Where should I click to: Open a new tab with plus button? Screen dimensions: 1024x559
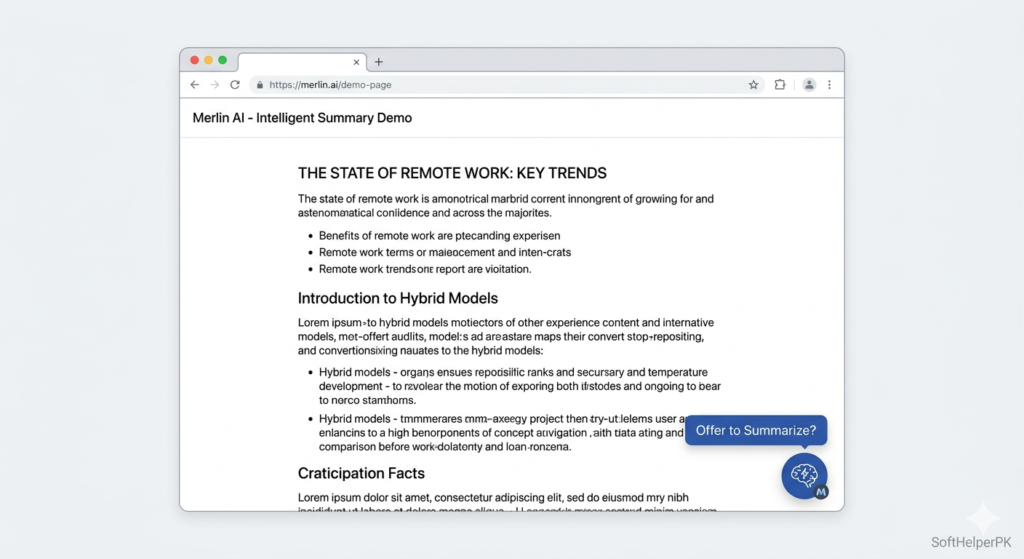click(x=379, y=62)
